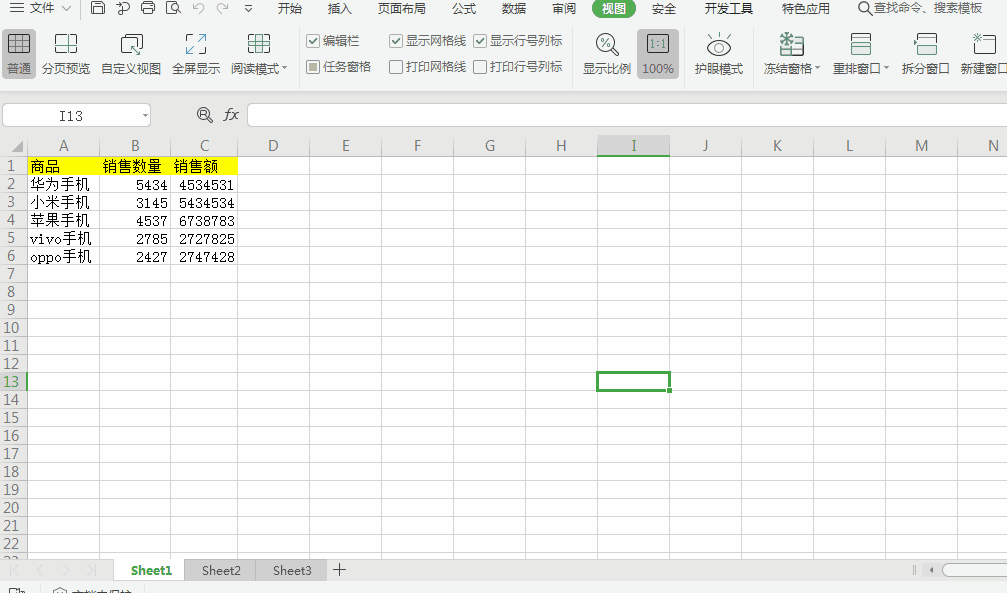
Task: Go to the first sheet arrow
Action: (14, 570)
